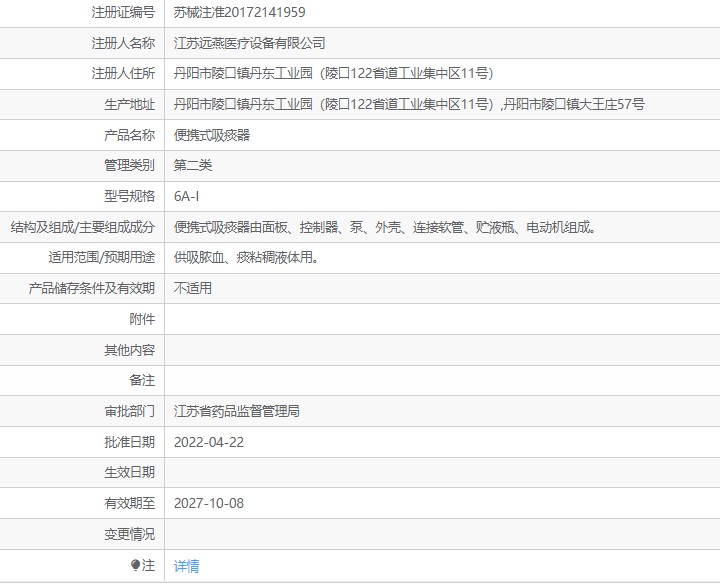
Task: Click the 适用范围/预期用途 label
Action: click(101, 258)
